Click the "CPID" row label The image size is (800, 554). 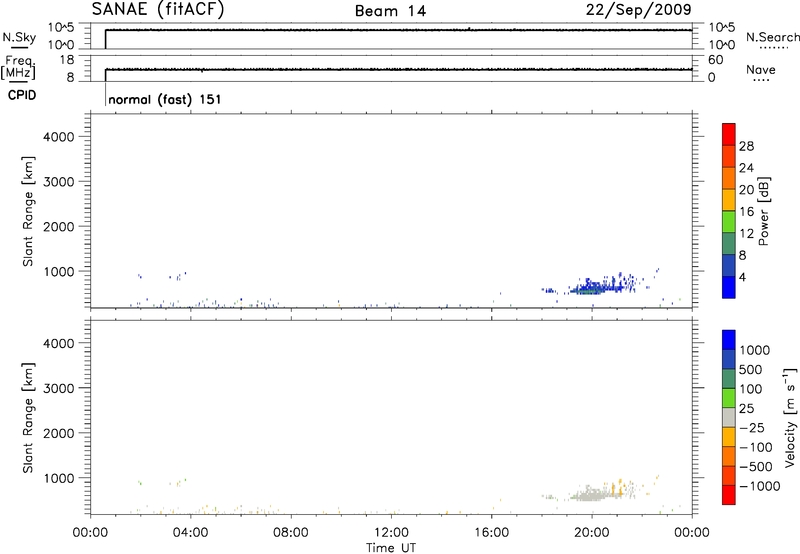[x=22, y=95]
